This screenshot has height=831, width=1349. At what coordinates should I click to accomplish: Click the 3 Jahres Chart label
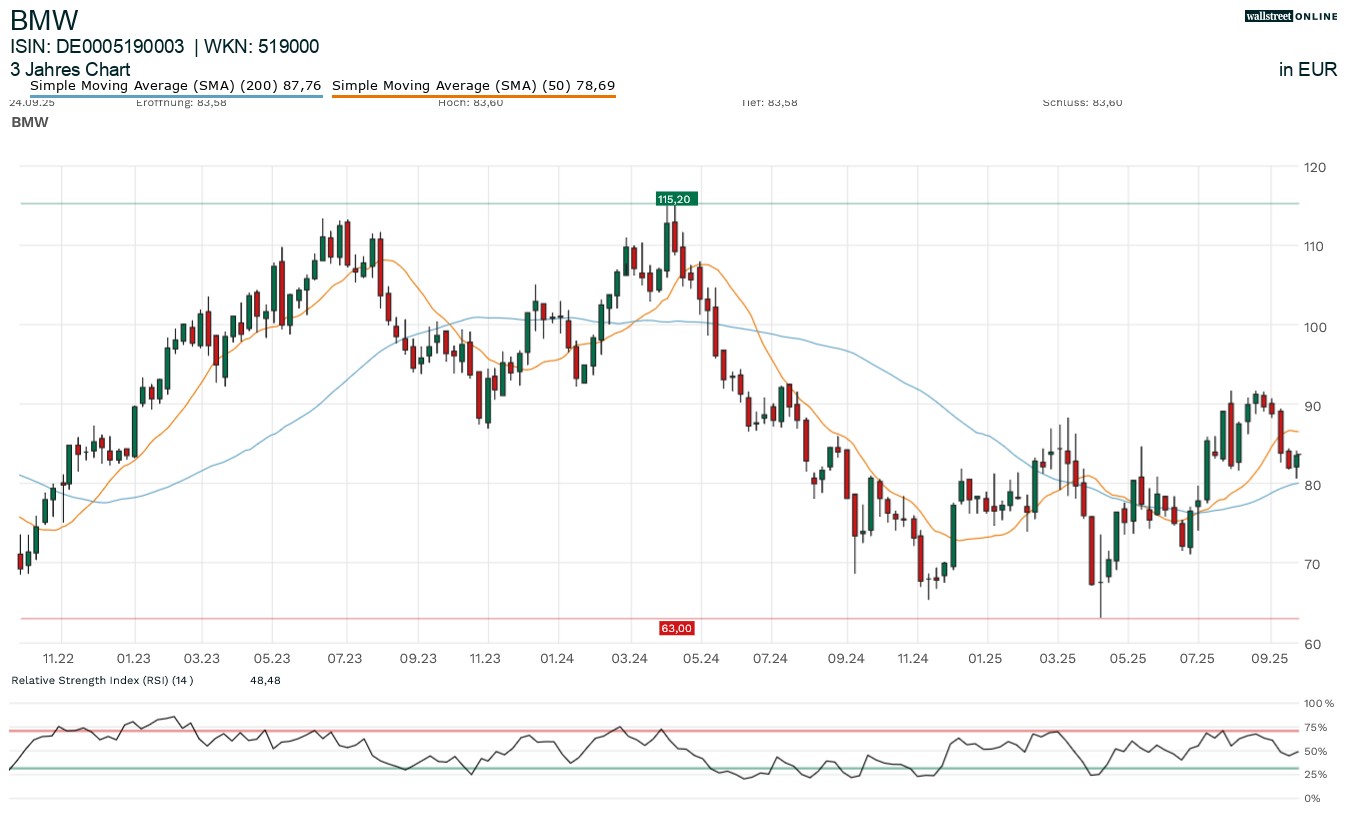pyautogui.click(x=70, y=70)
